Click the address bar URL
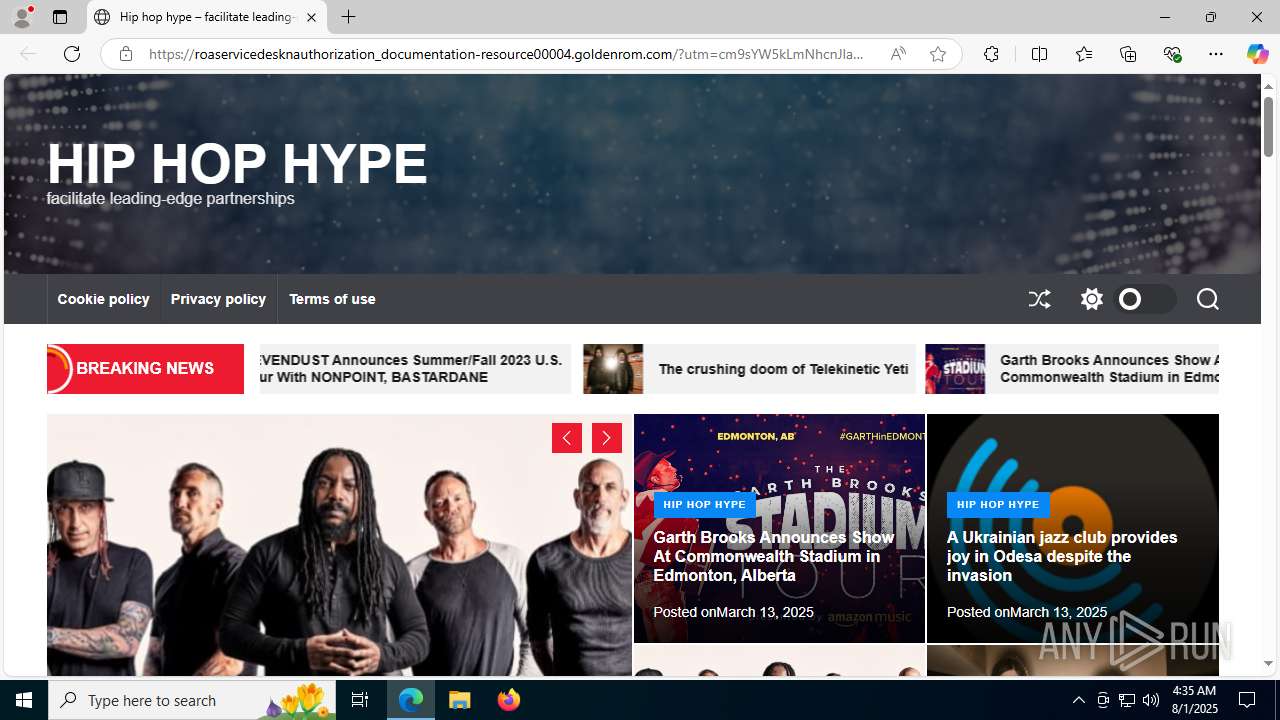The height and width of the screenshot is (720, 1280). [507, 54]
